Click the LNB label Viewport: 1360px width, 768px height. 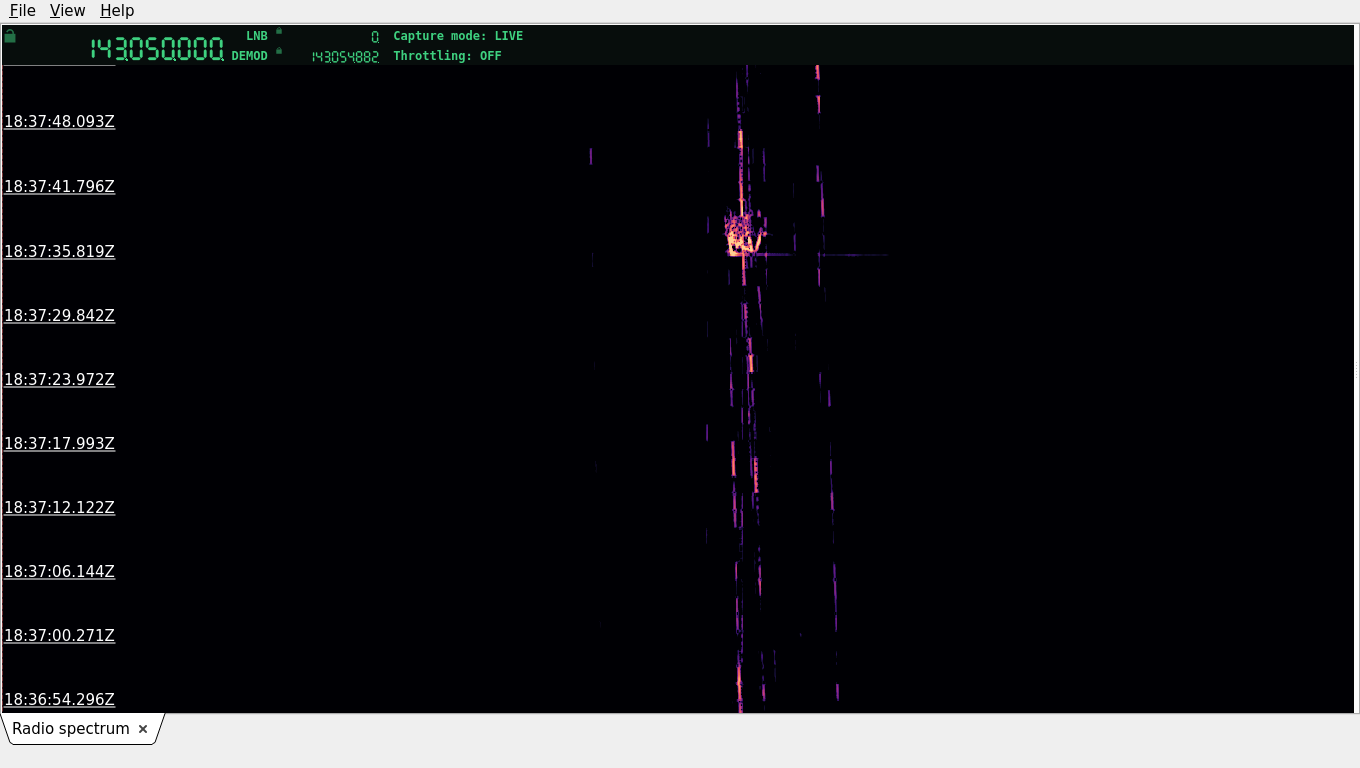[257, 36]
